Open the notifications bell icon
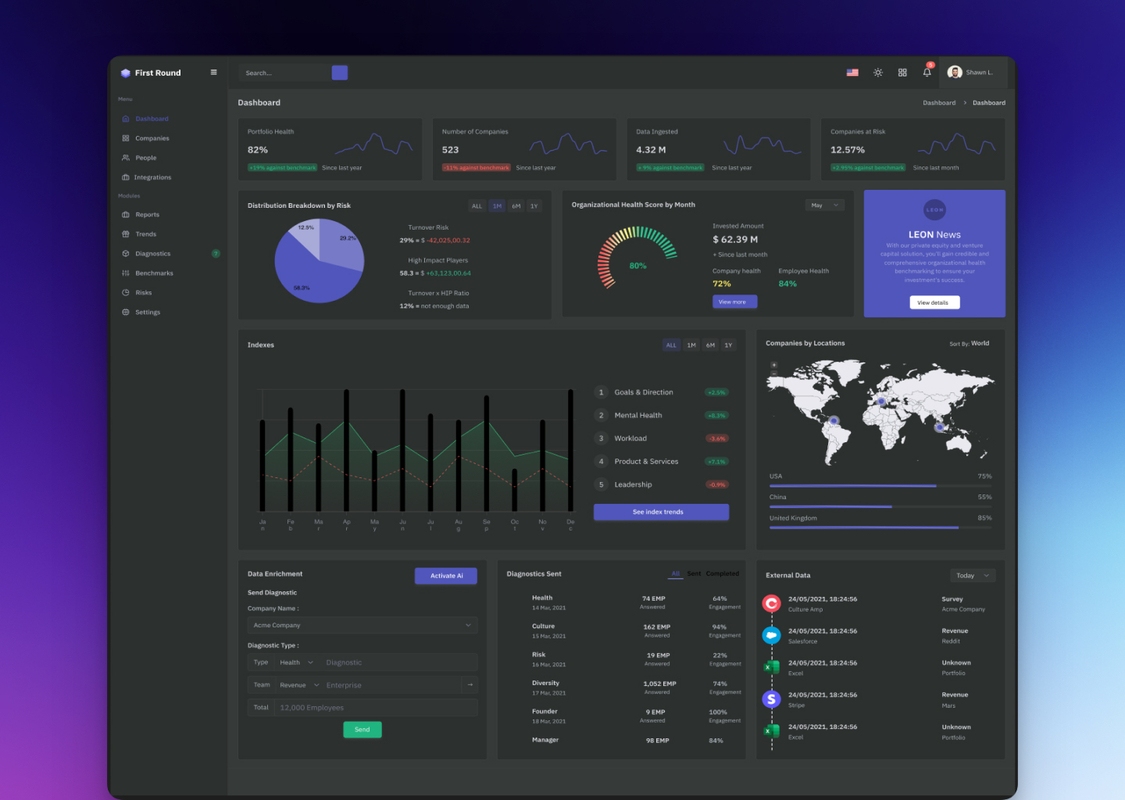The image size is (1125, 800). point(927,72)
